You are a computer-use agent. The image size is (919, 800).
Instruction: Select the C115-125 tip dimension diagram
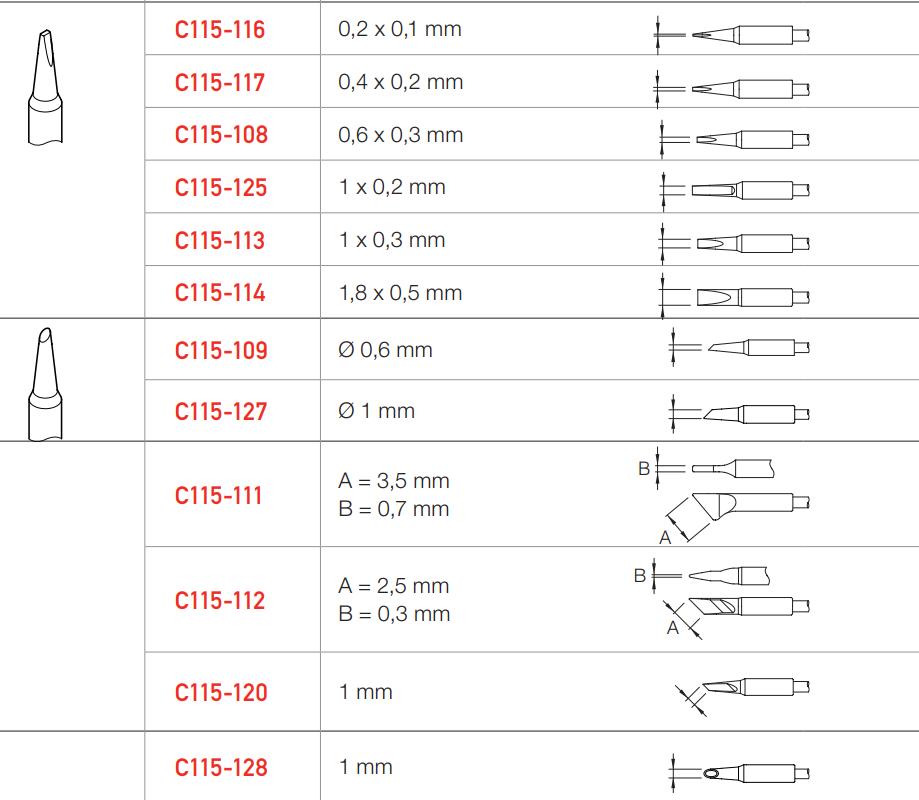point(735,190)
